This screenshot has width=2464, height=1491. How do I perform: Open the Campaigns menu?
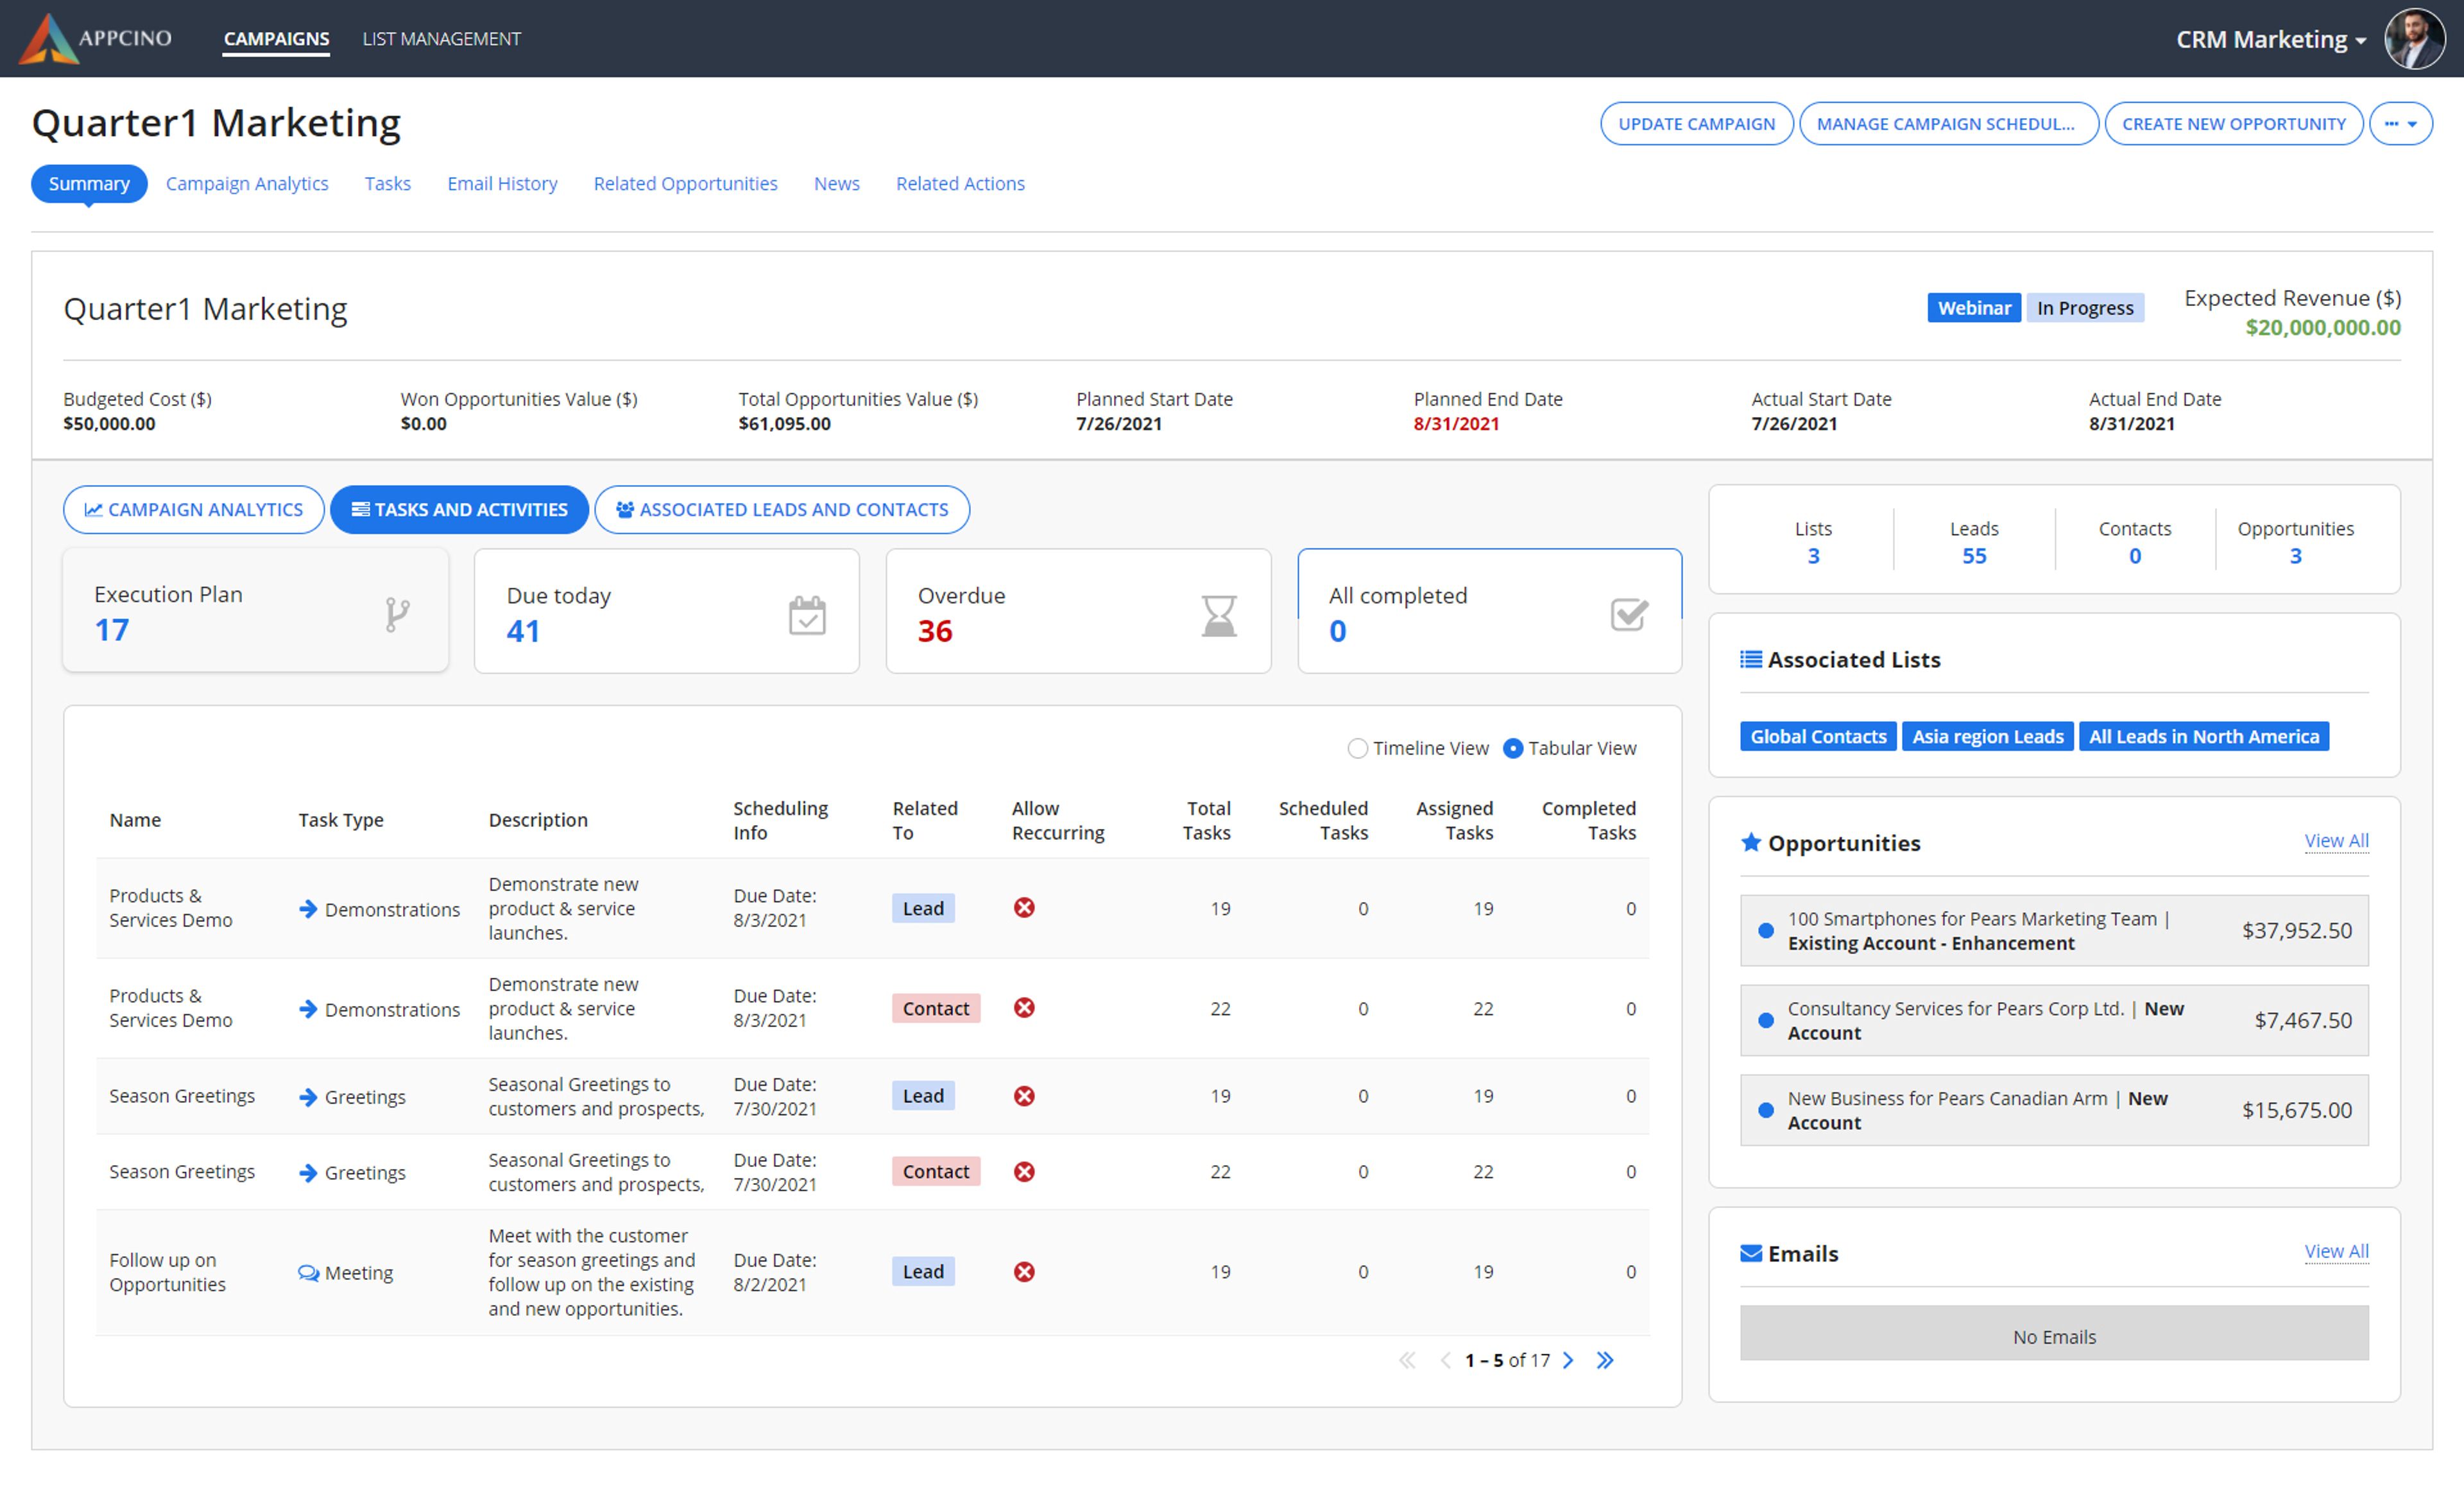click(x=276, y=39)
